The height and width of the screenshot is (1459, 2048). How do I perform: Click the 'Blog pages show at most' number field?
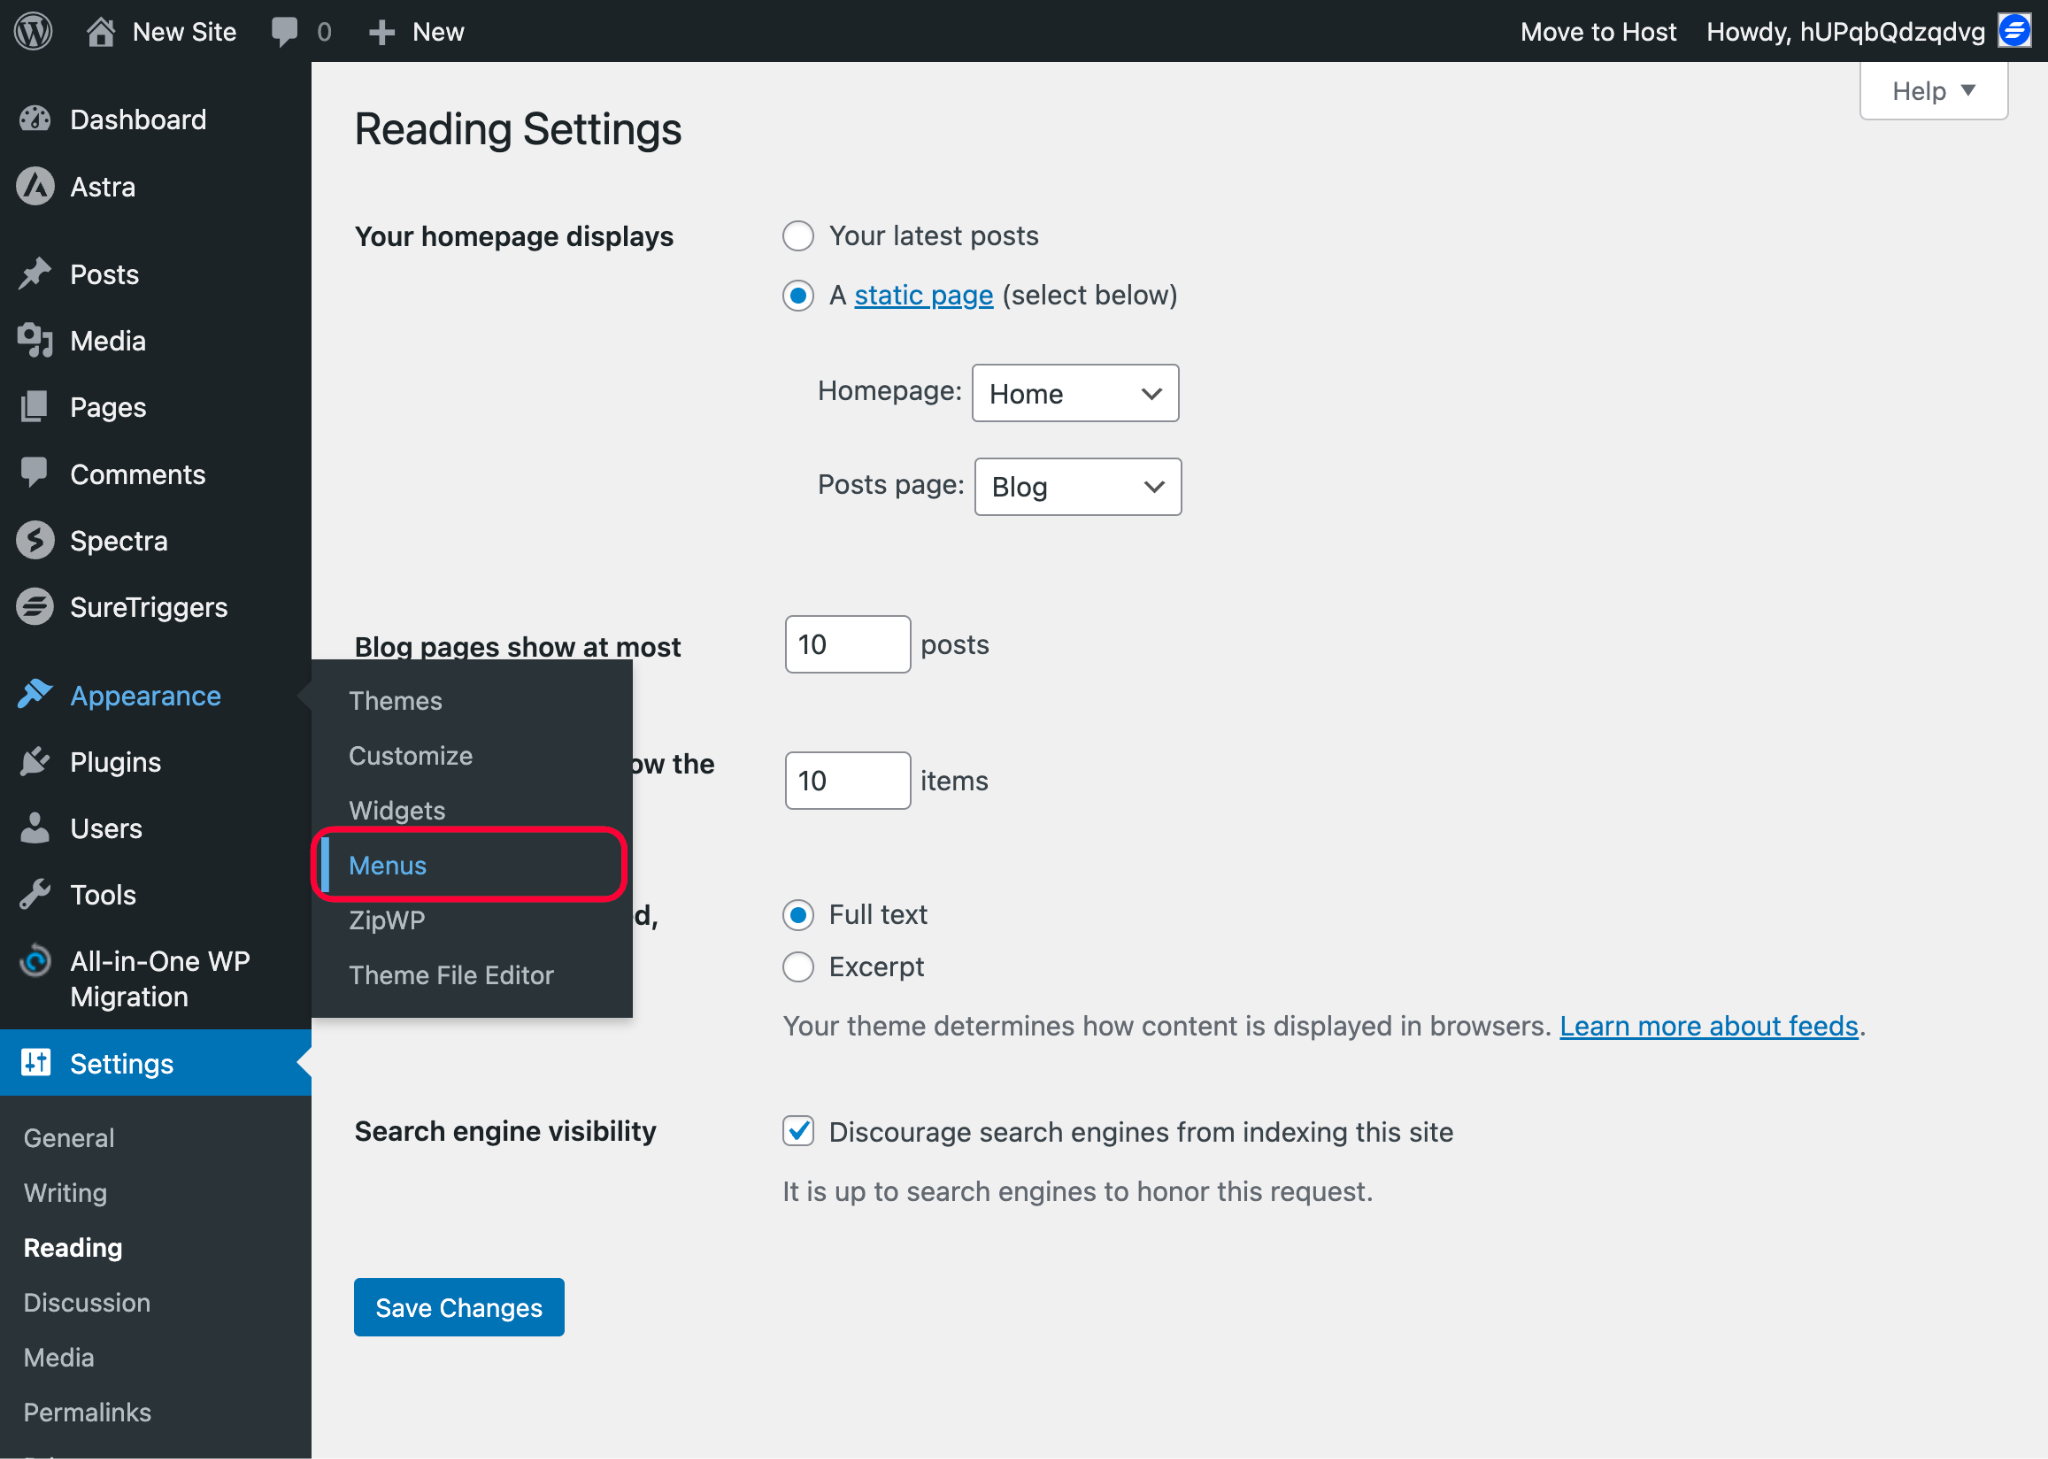[x=847, y=645]
